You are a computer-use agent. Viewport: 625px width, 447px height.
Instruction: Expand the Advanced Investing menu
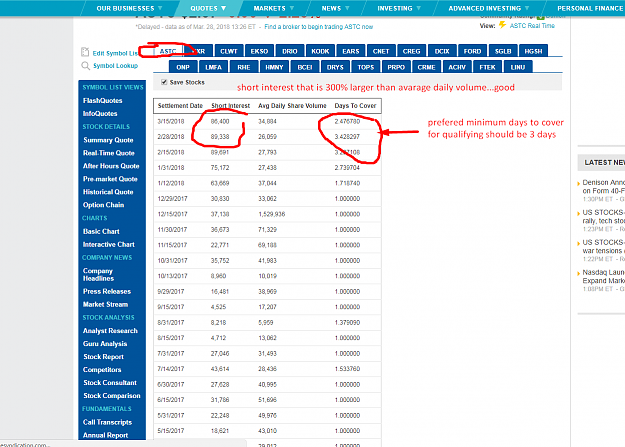[x=489, y=8]
